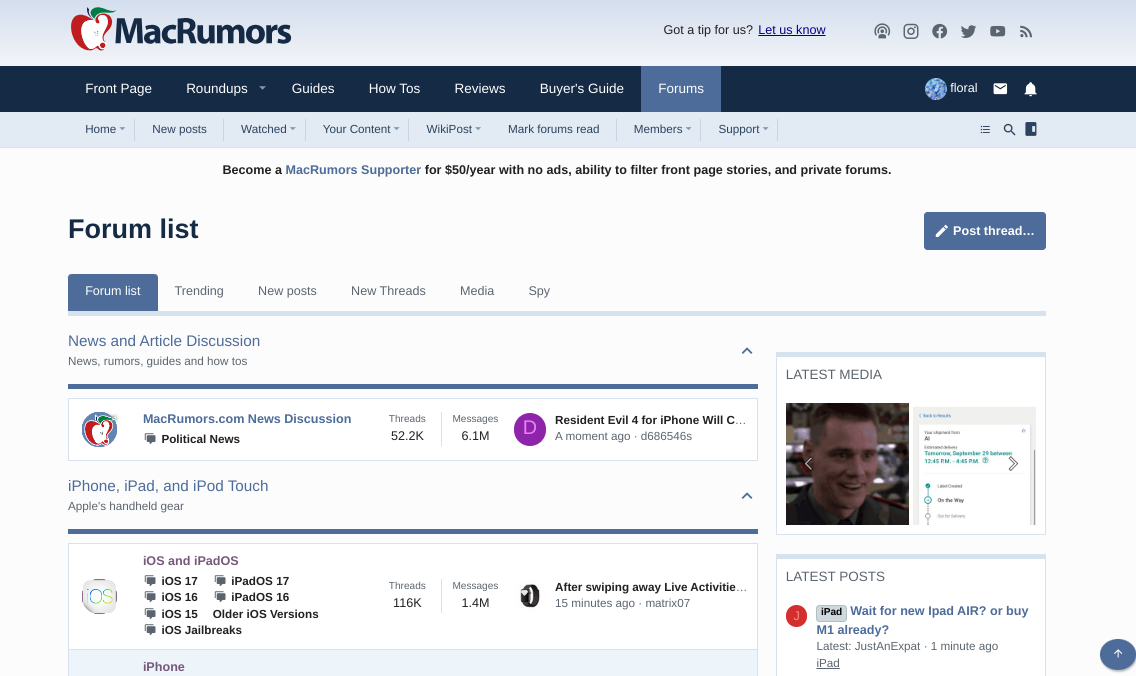The width and height of the screenshot is (1136, 676).
Task: Open the Support dropdown menu
Action: [765, 129]
